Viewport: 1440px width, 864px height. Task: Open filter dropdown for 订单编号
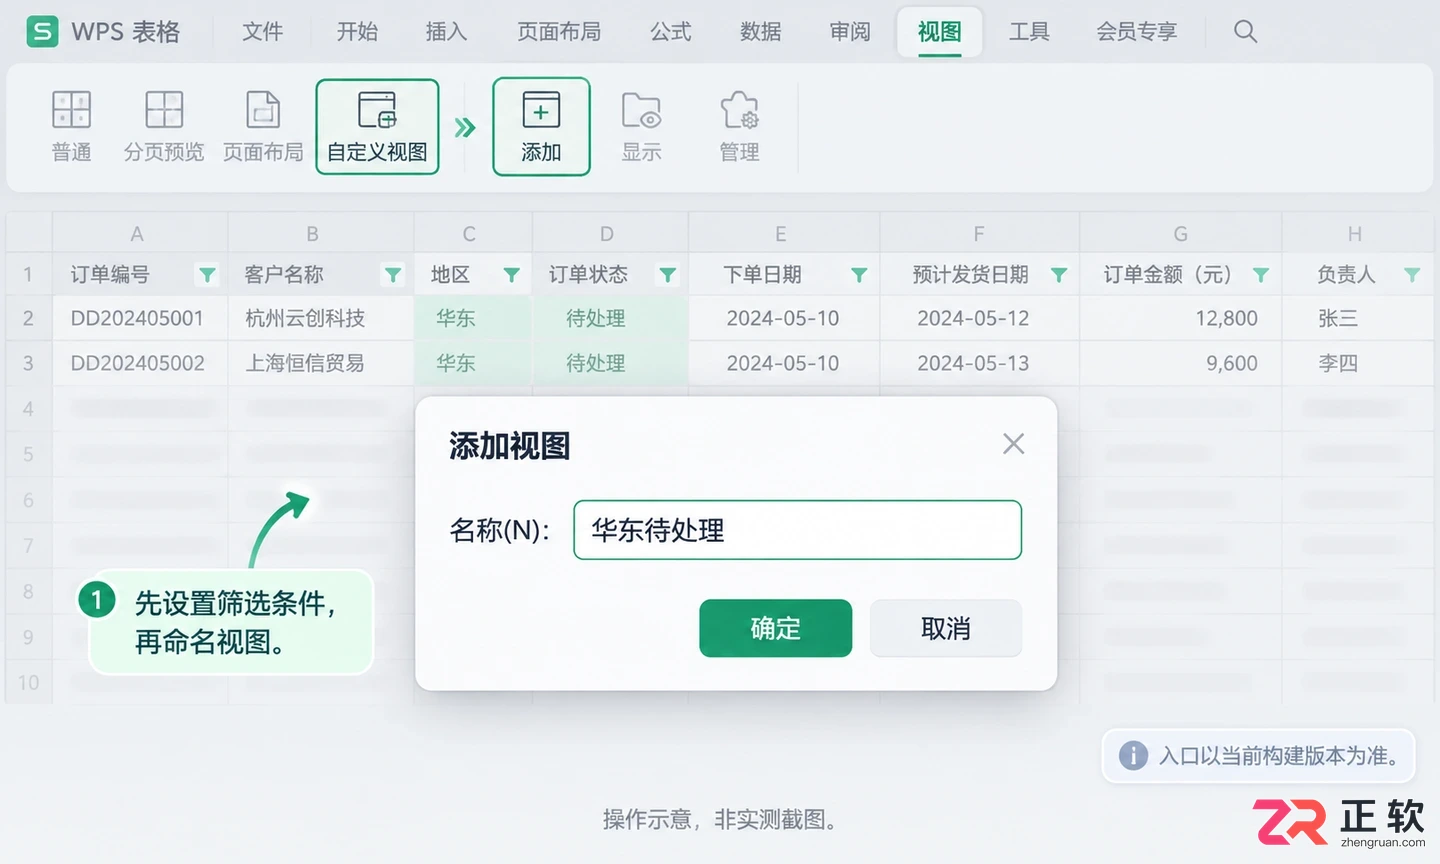tap(207, 274)
